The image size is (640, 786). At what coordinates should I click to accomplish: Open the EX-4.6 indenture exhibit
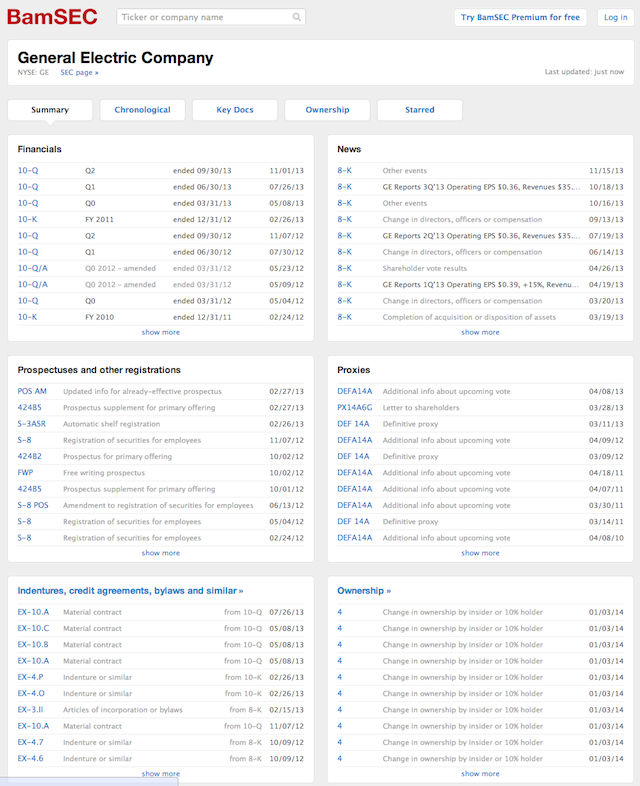pos(31,758)
